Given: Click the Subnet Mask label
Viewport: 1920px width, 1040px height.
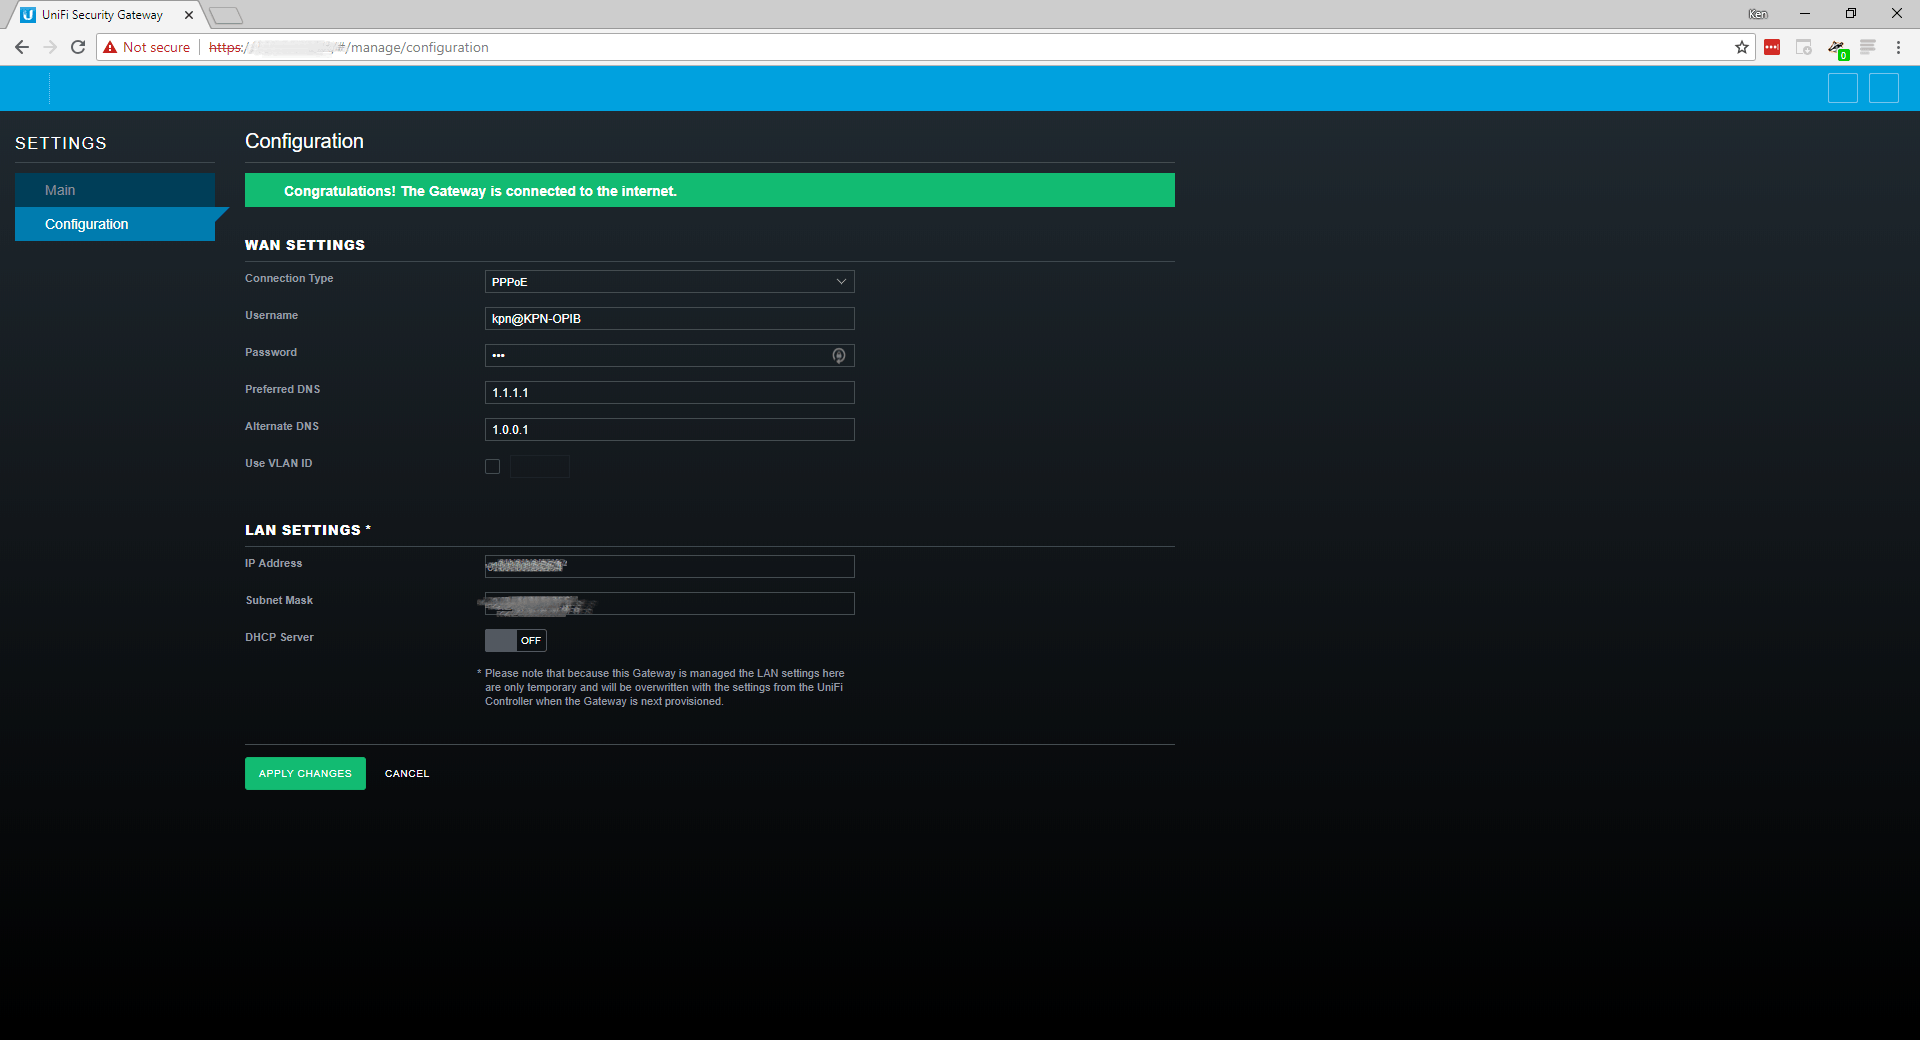Looking at the screenshot, I should (x=279, y=601).
